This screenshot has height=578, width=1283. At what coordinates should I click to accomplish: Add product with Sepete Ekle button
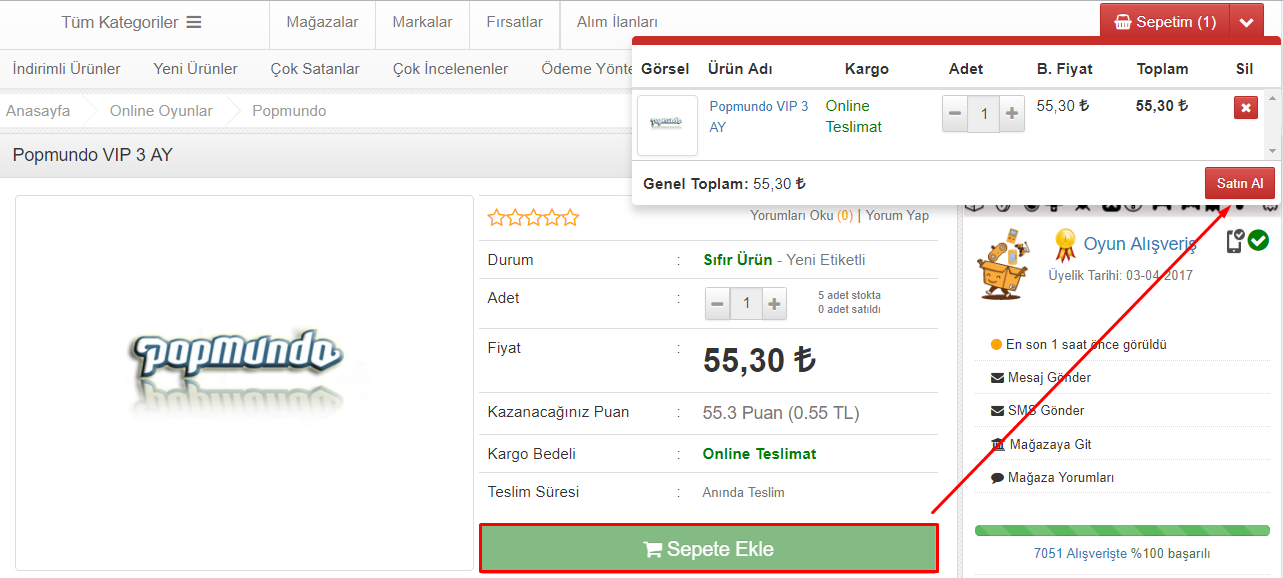pyautogui.click(x=709, y=548)
